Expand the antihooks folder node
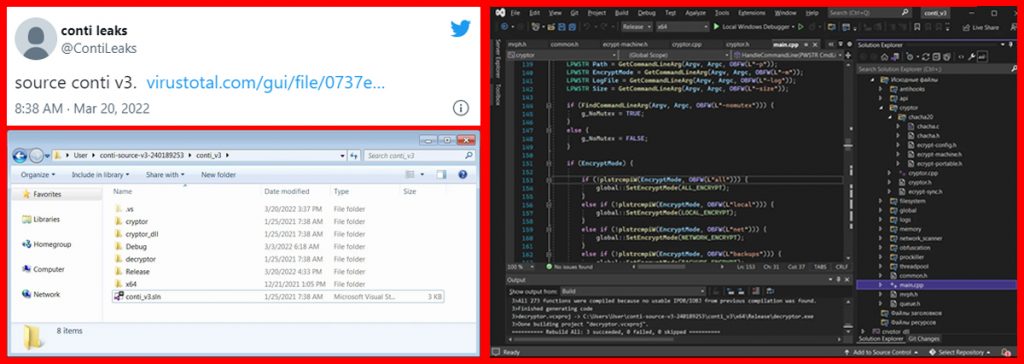Screen dimensions: 1024x364 879,88
